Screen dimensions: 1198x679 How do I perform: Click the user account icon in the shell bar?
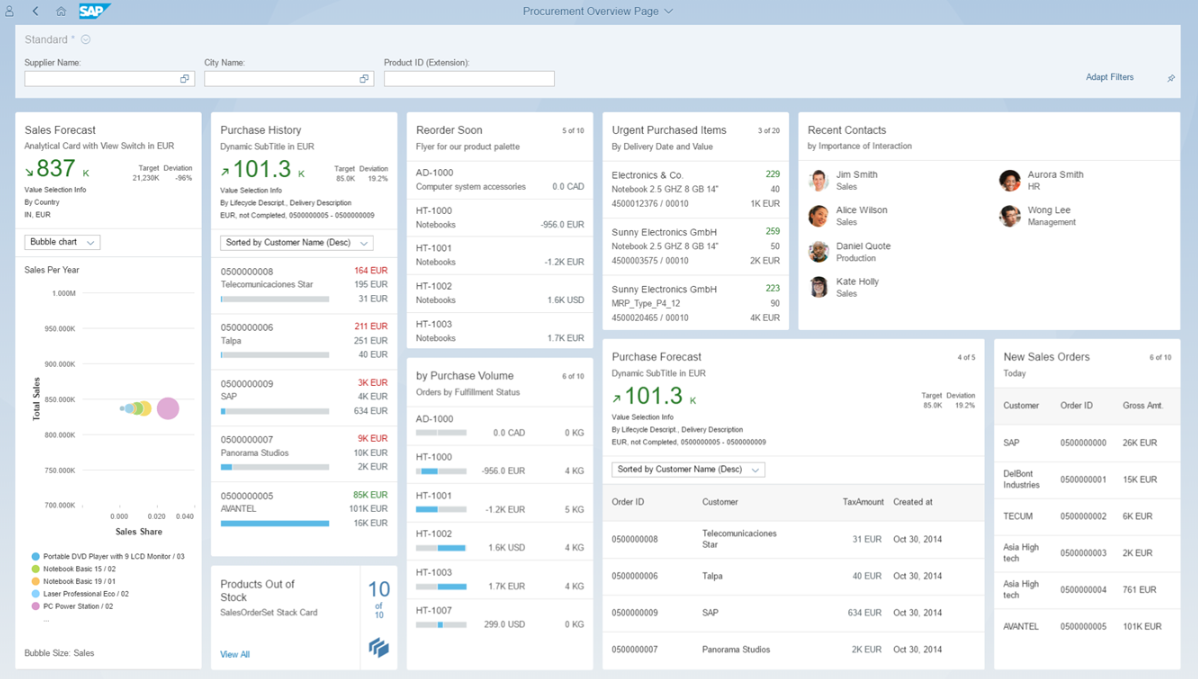click(x=9, y=10)
